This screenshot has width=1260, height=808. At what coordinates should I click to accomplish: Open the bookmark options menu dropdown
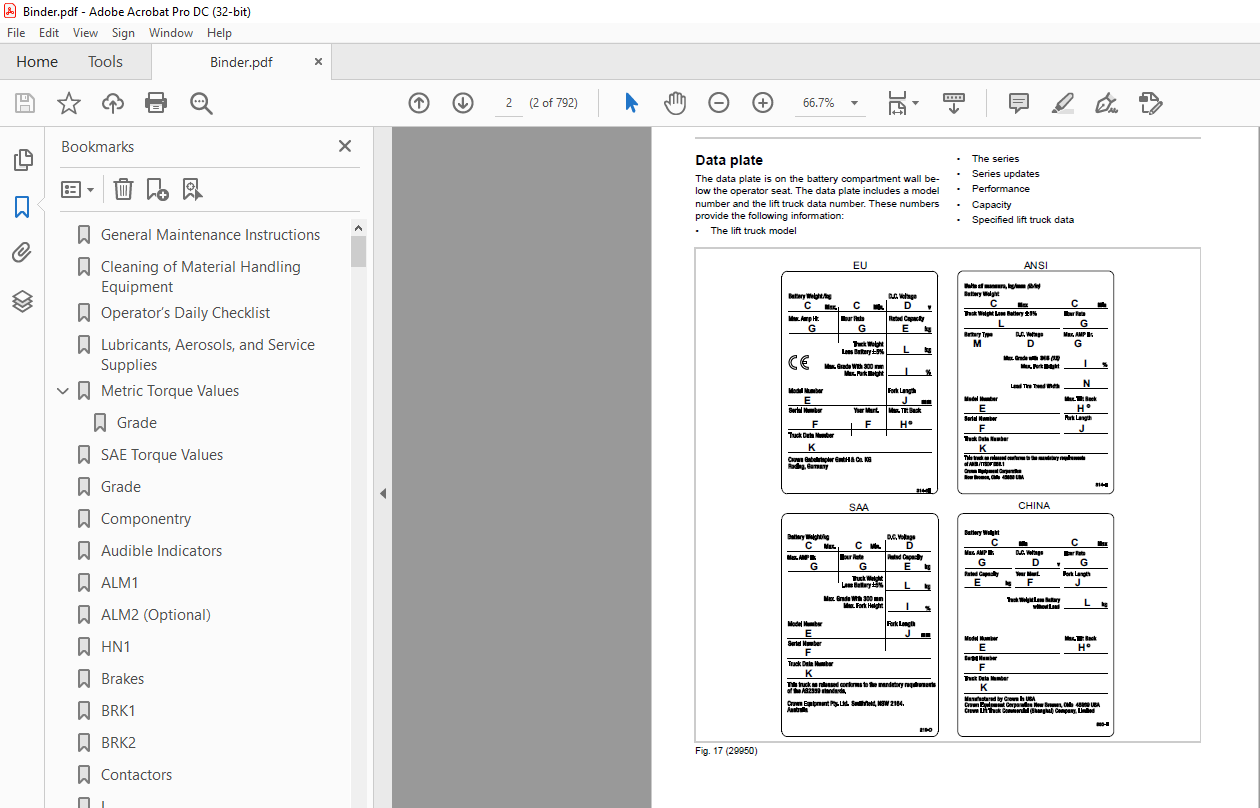pyautogui.click(x=78, y=189)
